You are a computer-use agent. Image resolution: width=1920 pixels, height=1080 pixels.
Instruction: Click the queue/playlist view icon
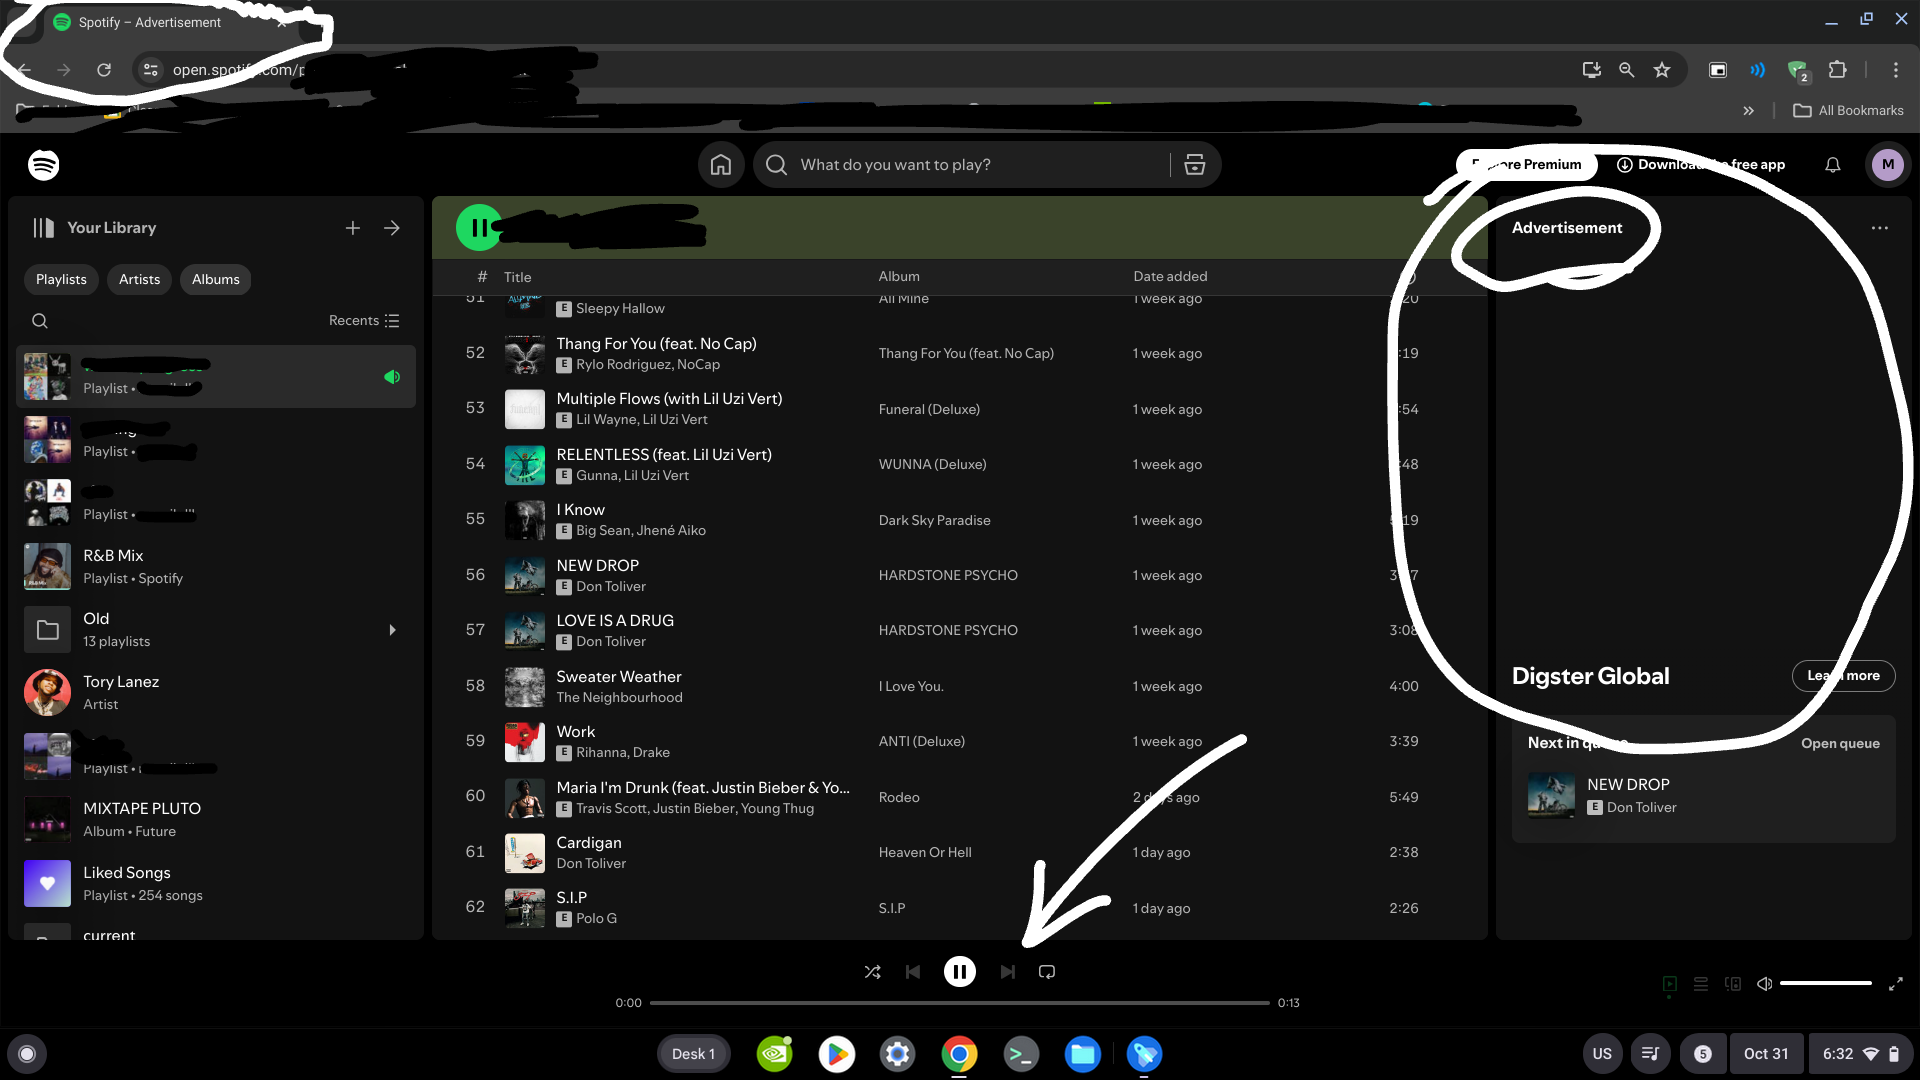[x=1700, y=984]
